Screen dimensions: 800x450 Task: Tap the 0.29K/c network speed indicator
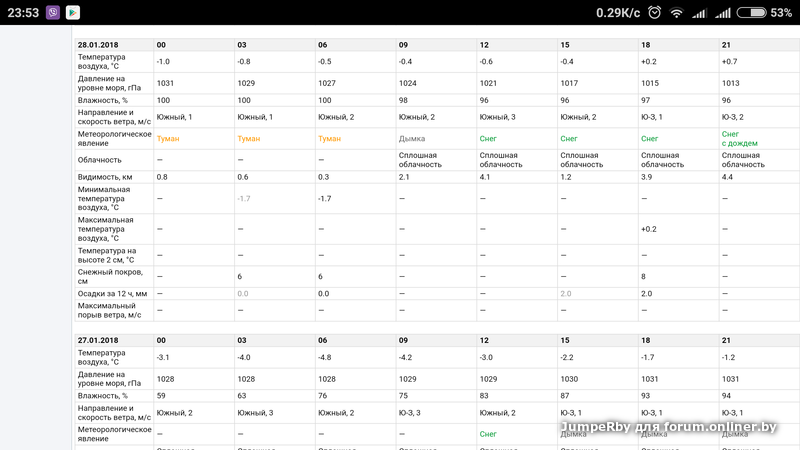(618, 13)
